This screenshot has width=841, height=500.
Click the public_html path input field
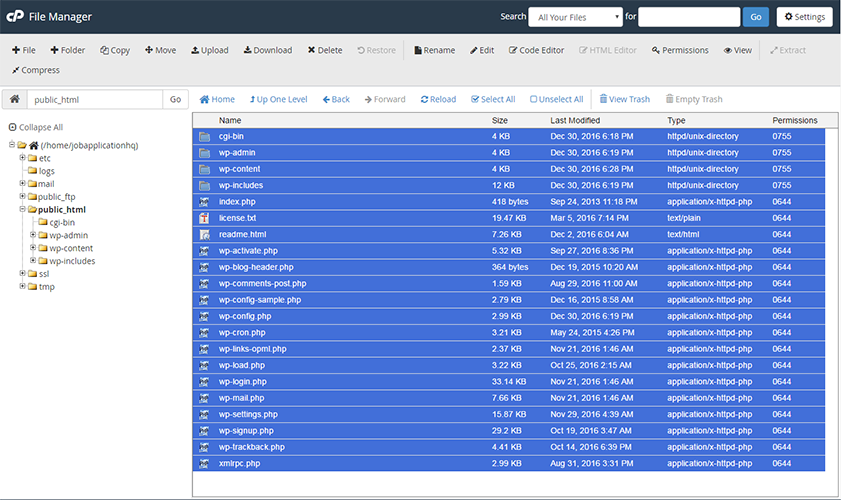click(x=95, y=99)
